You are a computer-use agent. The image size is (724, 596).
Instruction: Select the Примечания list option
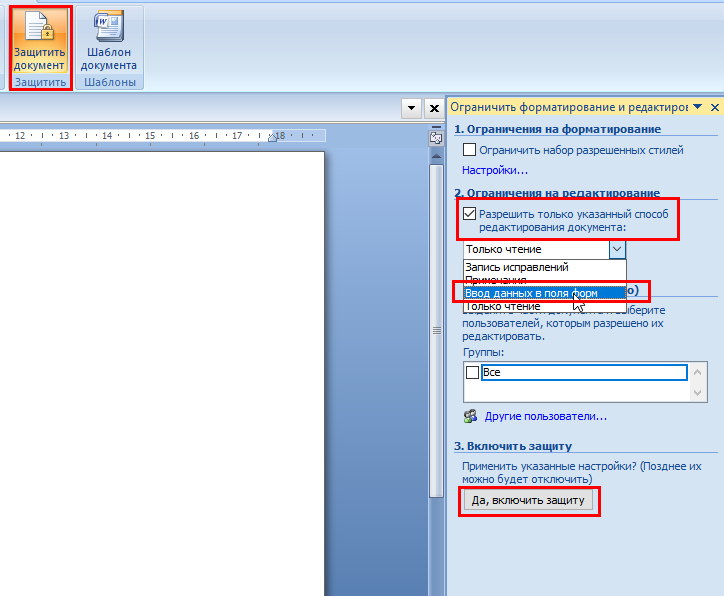point(545,280)
